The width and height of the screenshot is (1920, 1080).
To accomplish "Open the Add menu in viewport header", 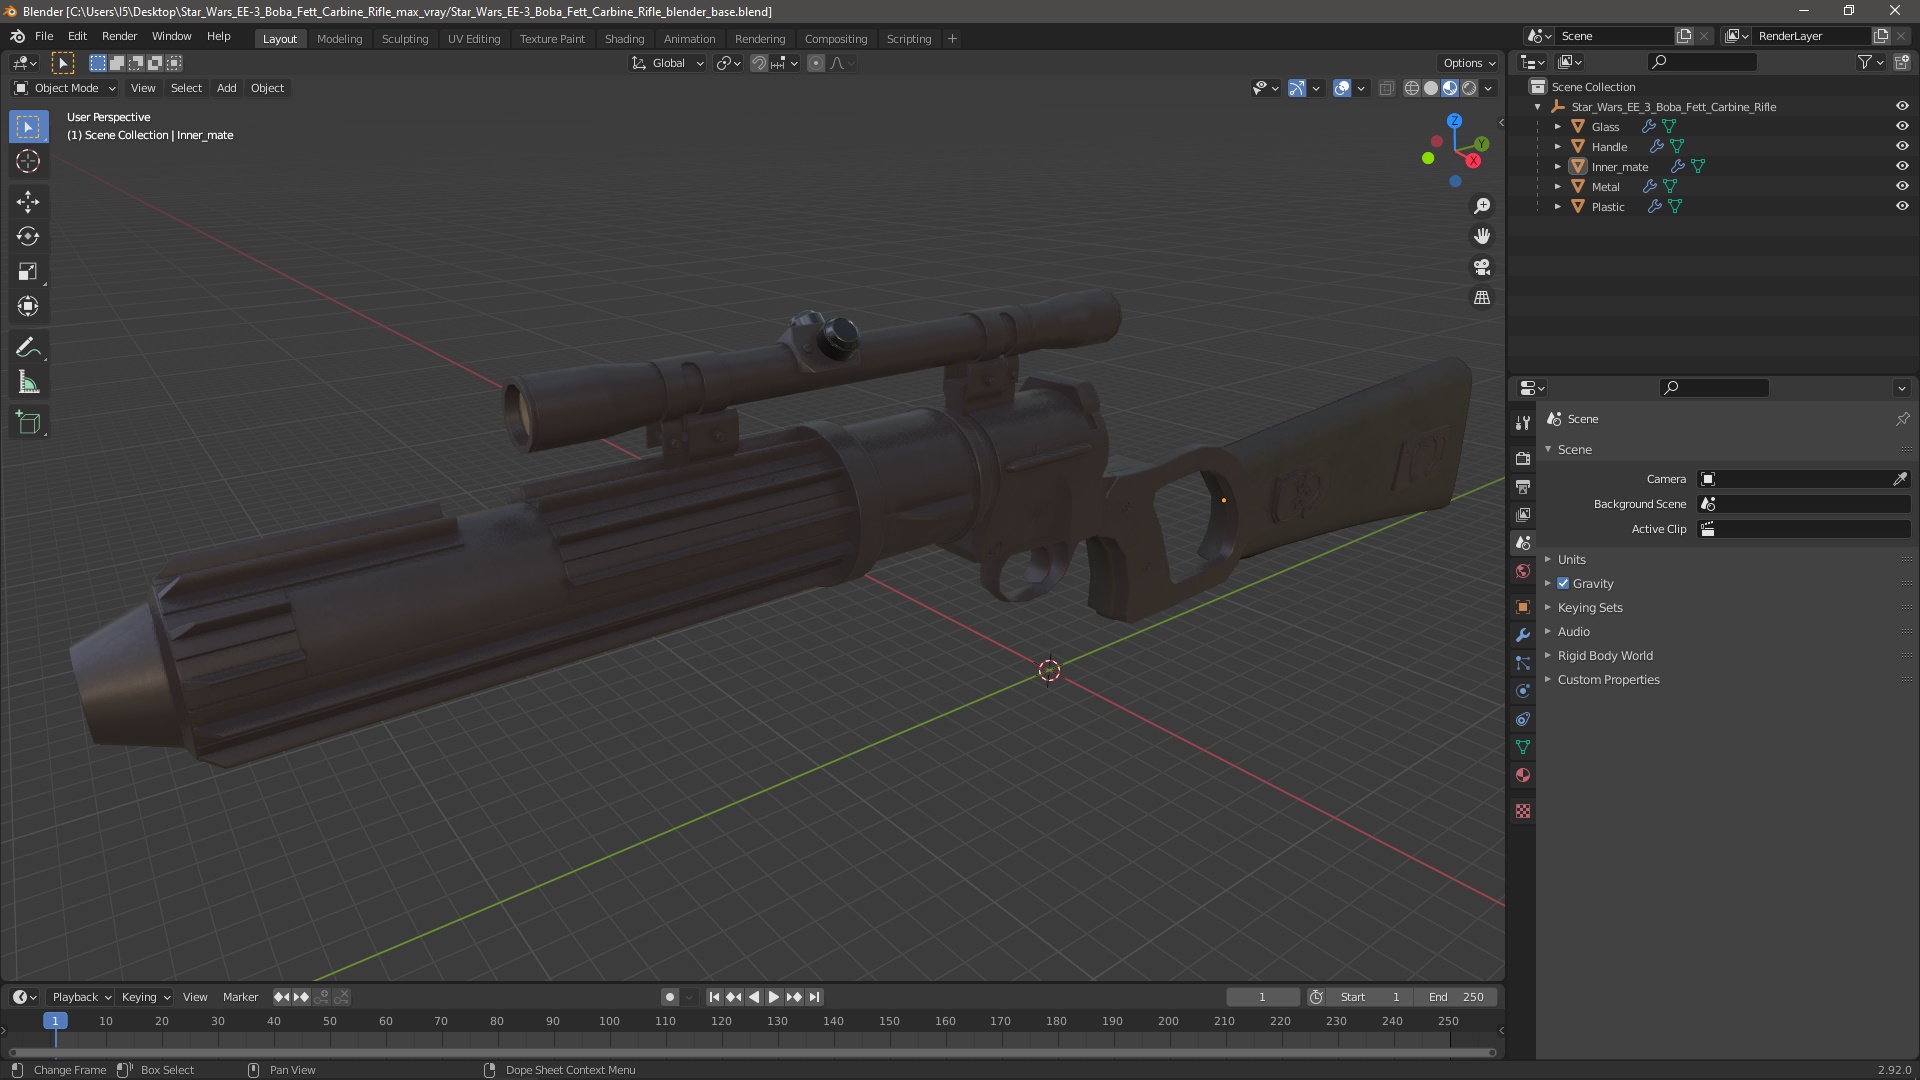I will tap(227, 88).
